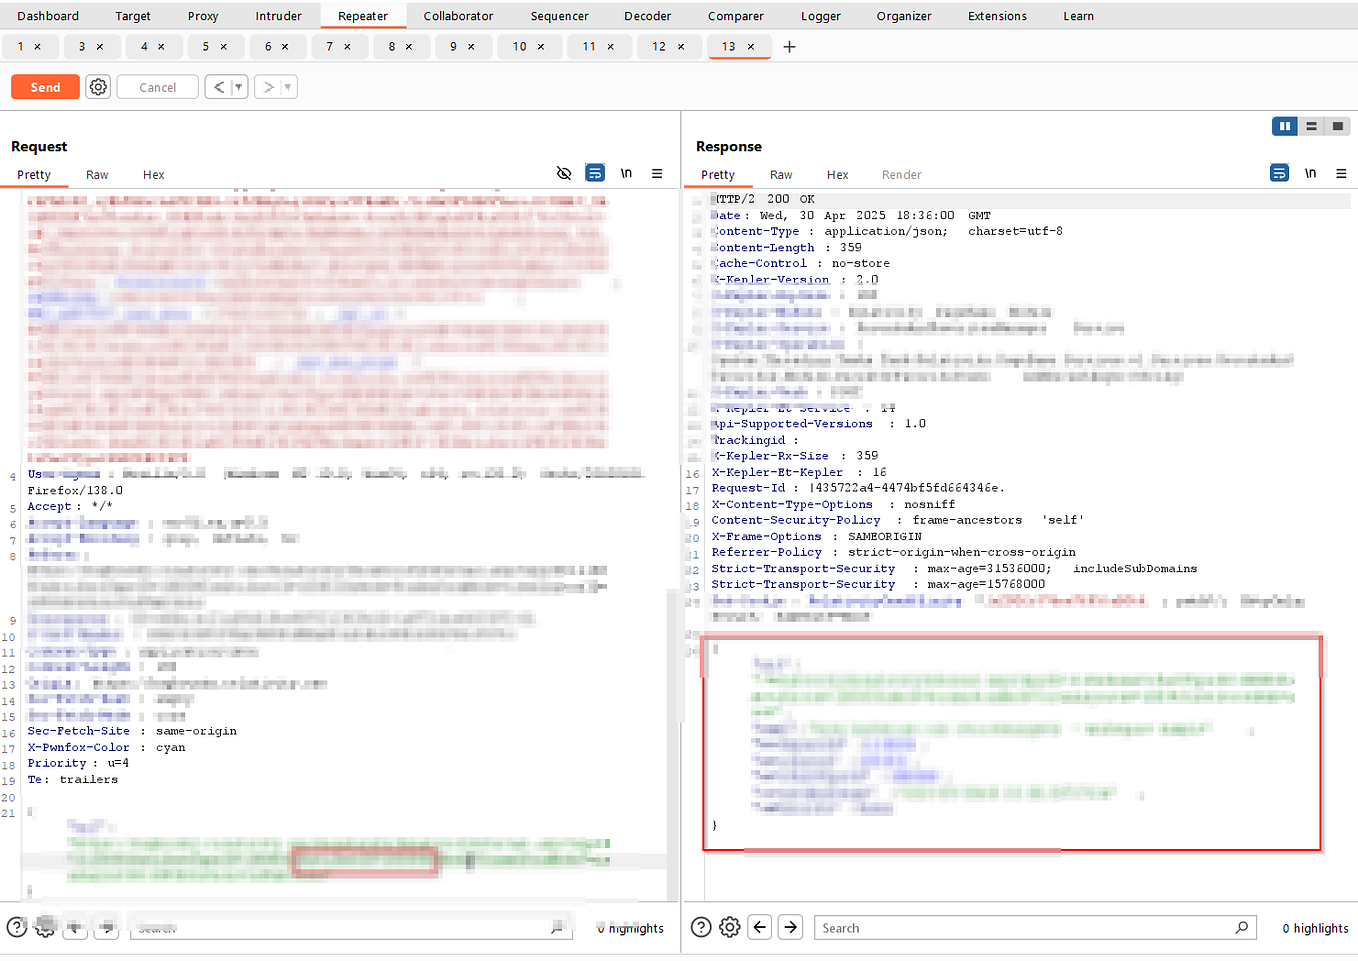Open the Repeater settings gear beside Send
The image size is (1358, 961).
[x=97, y=87]
